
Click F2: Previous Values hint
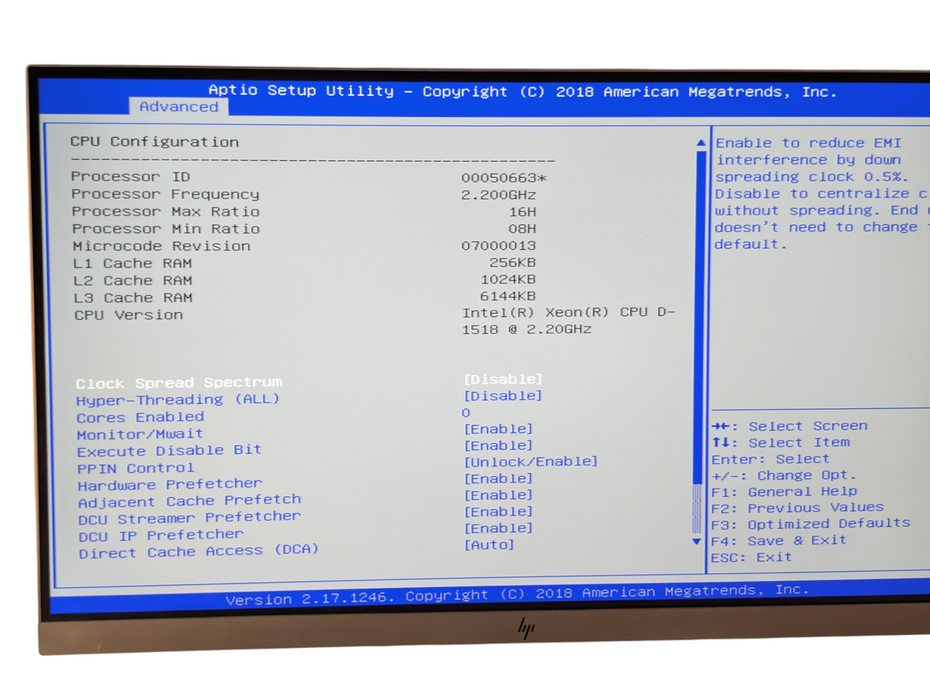coord(797,508)
